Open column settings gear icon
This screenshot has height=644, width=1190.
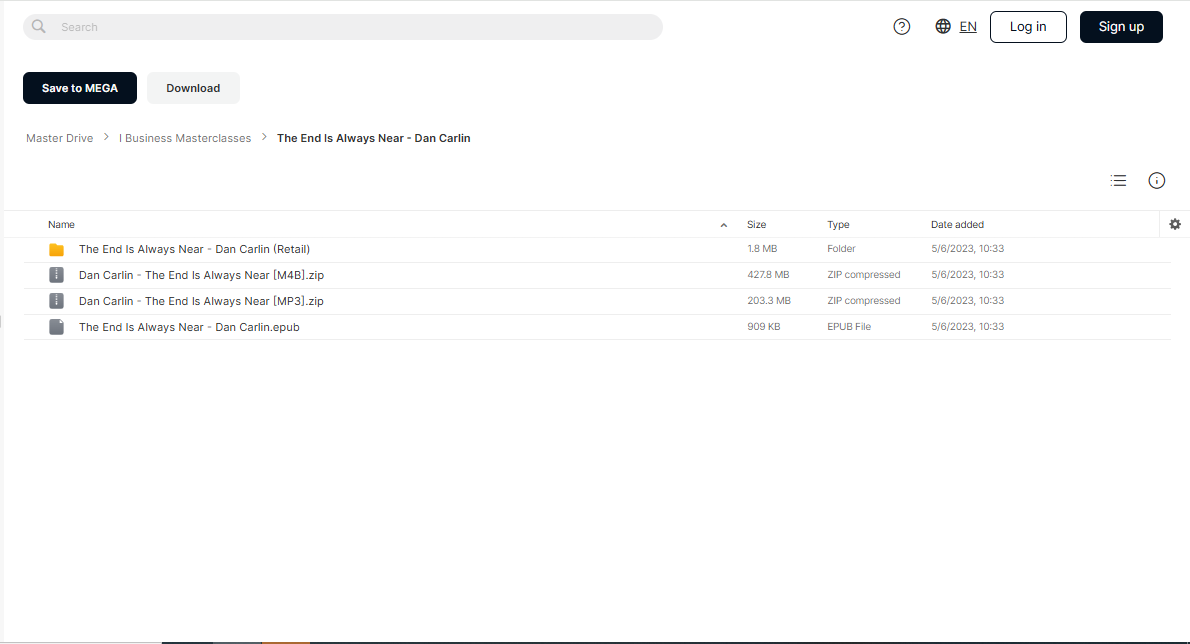(x=1175, y=225)
